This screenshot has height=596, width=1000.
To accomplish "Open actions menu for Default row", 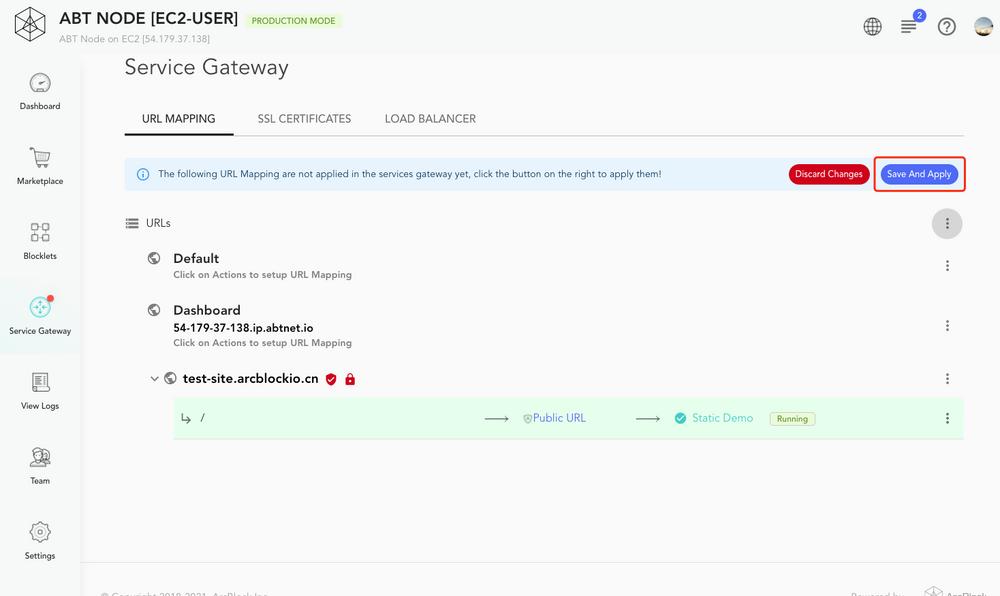I will click(947, 266).
